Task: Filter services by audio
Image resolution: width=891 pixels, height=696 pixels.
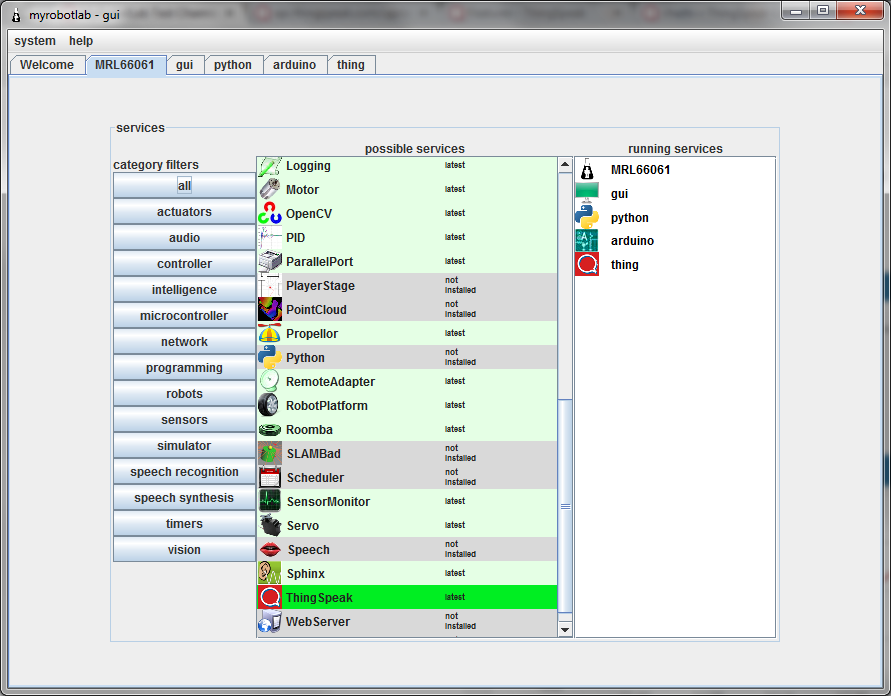Action: tap(184, 237)
